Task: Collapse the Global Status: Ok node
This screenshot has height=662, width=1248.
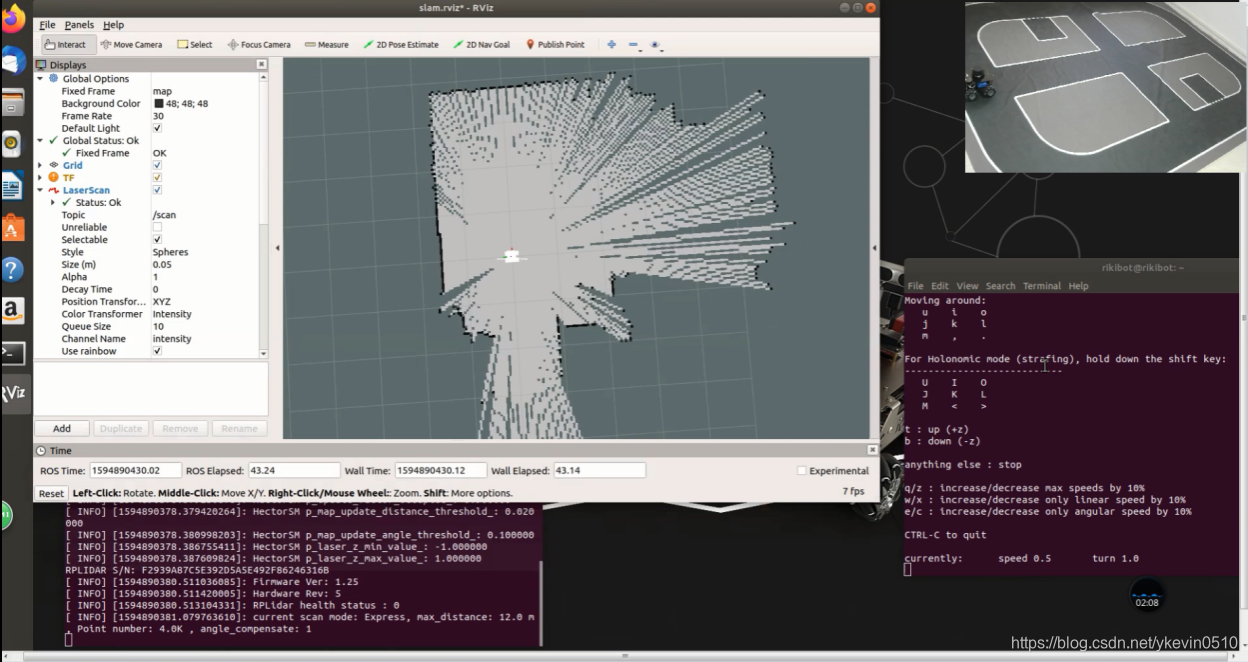Action: (41, 141)
